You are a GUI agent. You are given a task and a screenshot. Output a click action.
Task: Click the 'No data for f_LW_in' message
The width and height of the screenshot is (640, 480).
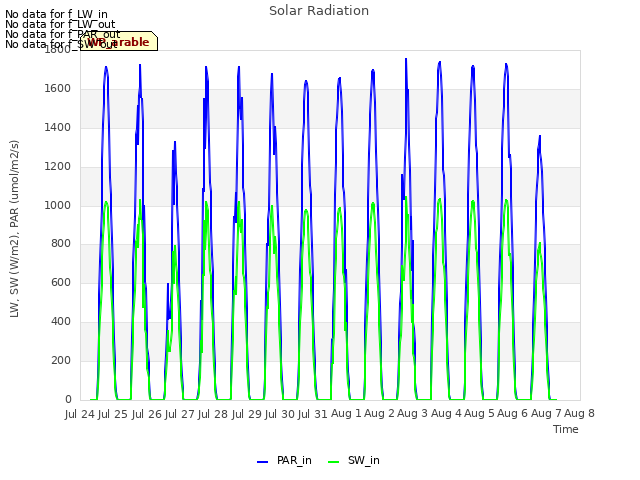click(56, 15)
